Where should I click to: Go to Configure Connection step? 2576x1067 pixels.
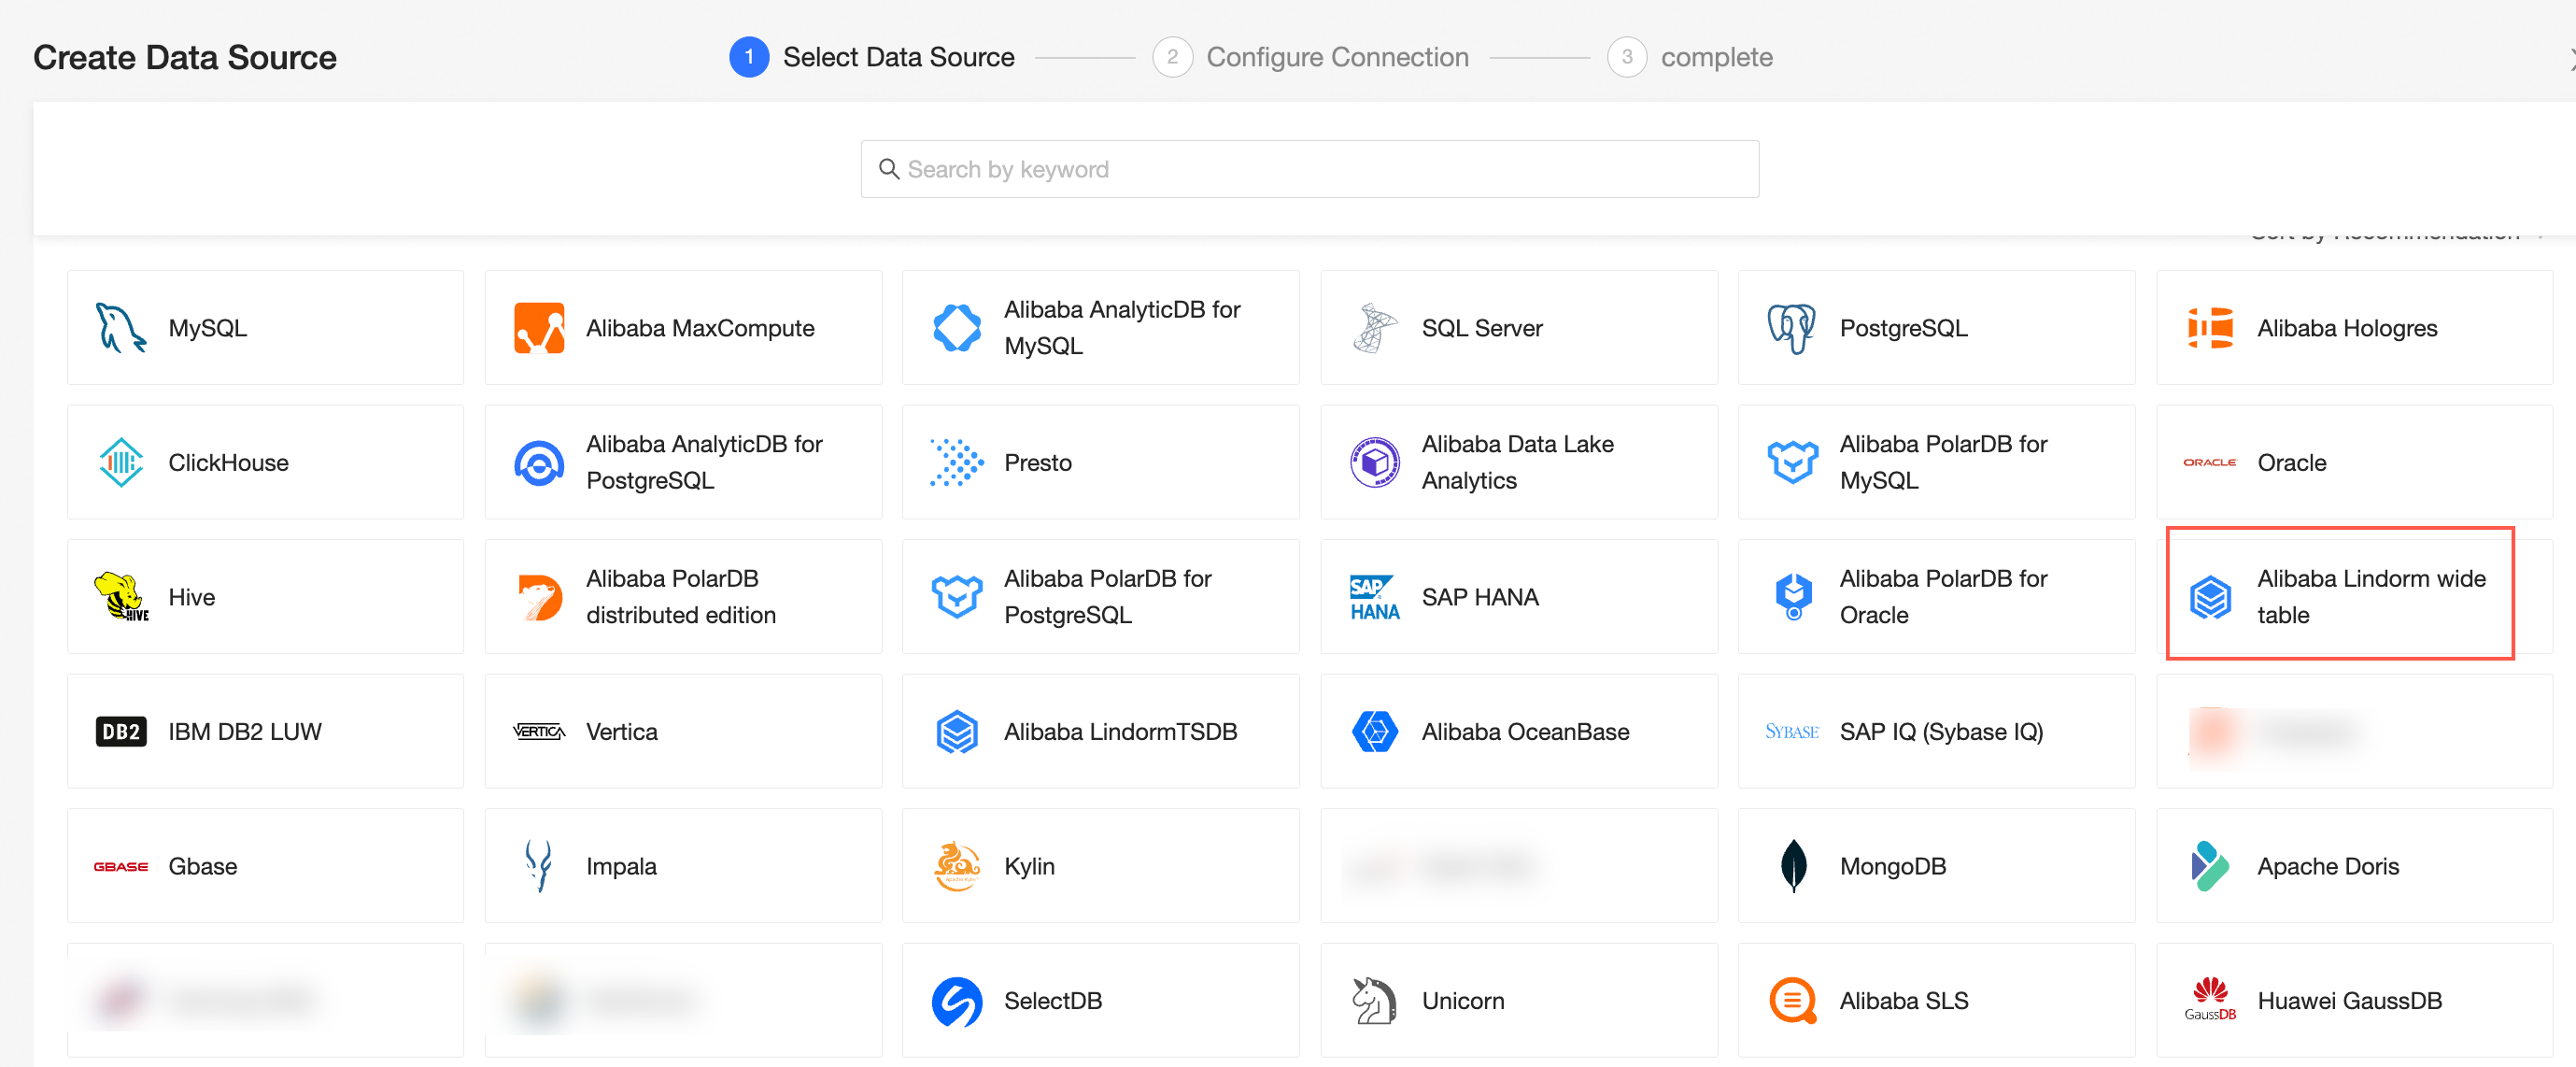[x=1337, y=57]
